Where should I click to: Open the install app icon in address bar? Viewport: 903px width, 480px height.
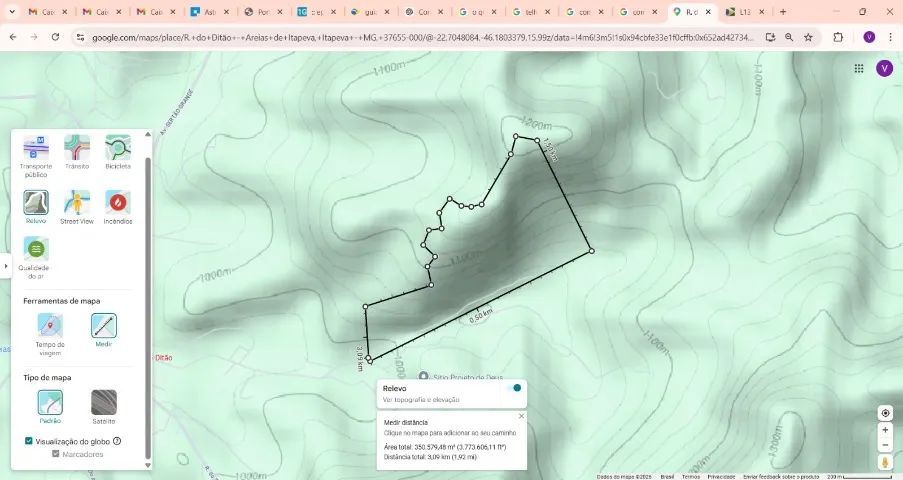pos(770,37)
